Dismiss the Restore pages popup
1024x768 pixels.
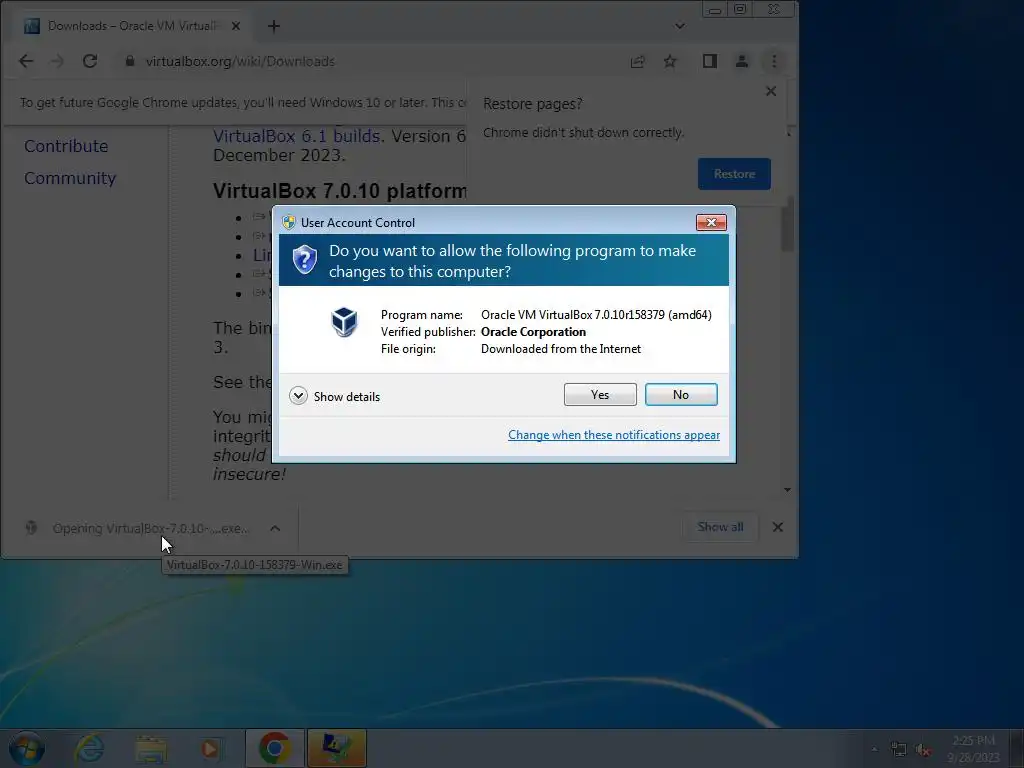click(771, 91)
